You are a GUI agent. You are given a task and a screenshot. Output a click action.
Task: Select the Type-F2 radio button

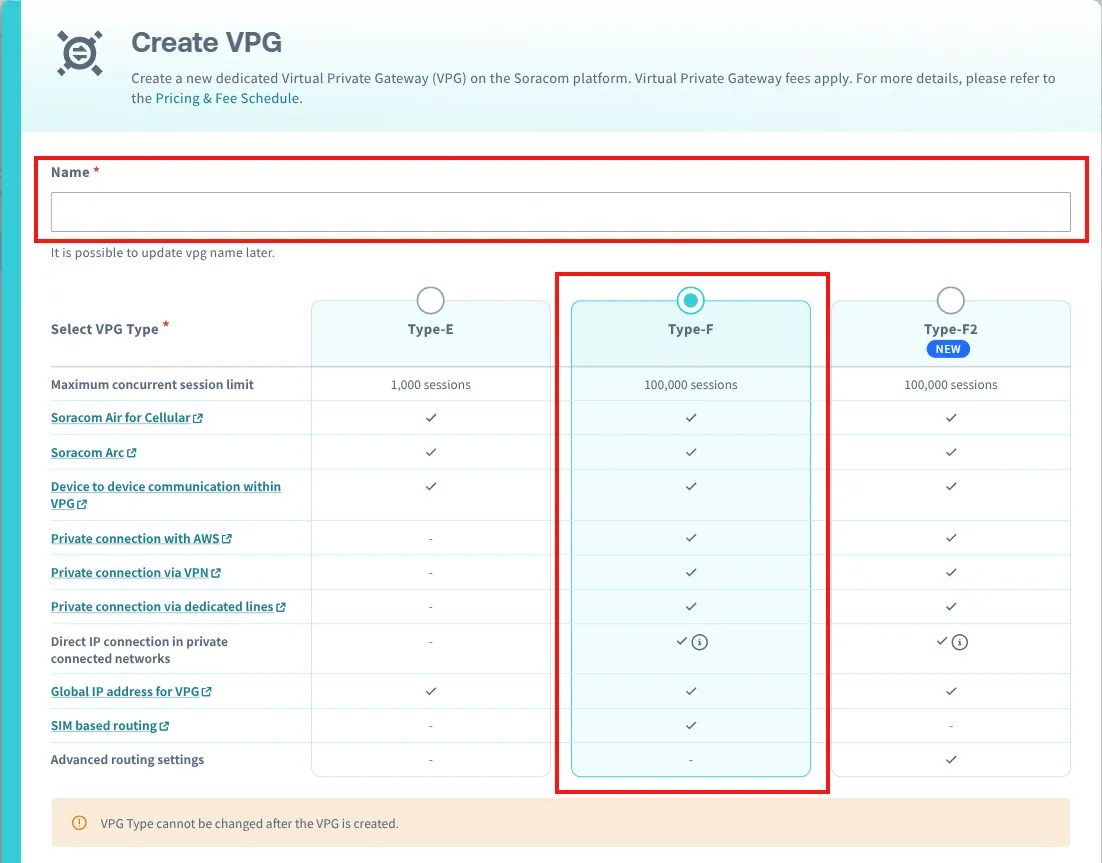point(950,301)
